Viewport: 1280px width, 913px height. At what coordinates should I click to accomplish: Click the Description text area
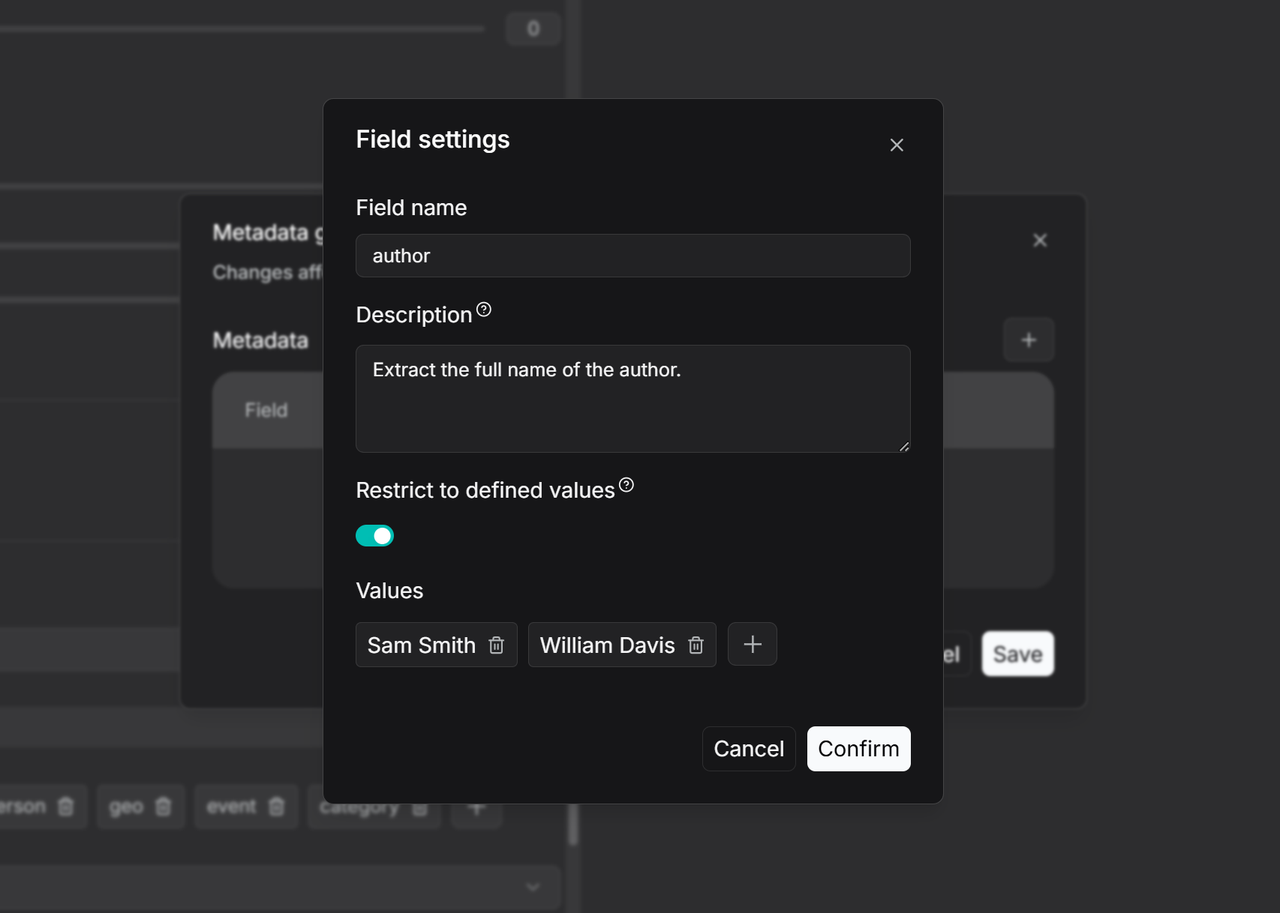(632, 398)
